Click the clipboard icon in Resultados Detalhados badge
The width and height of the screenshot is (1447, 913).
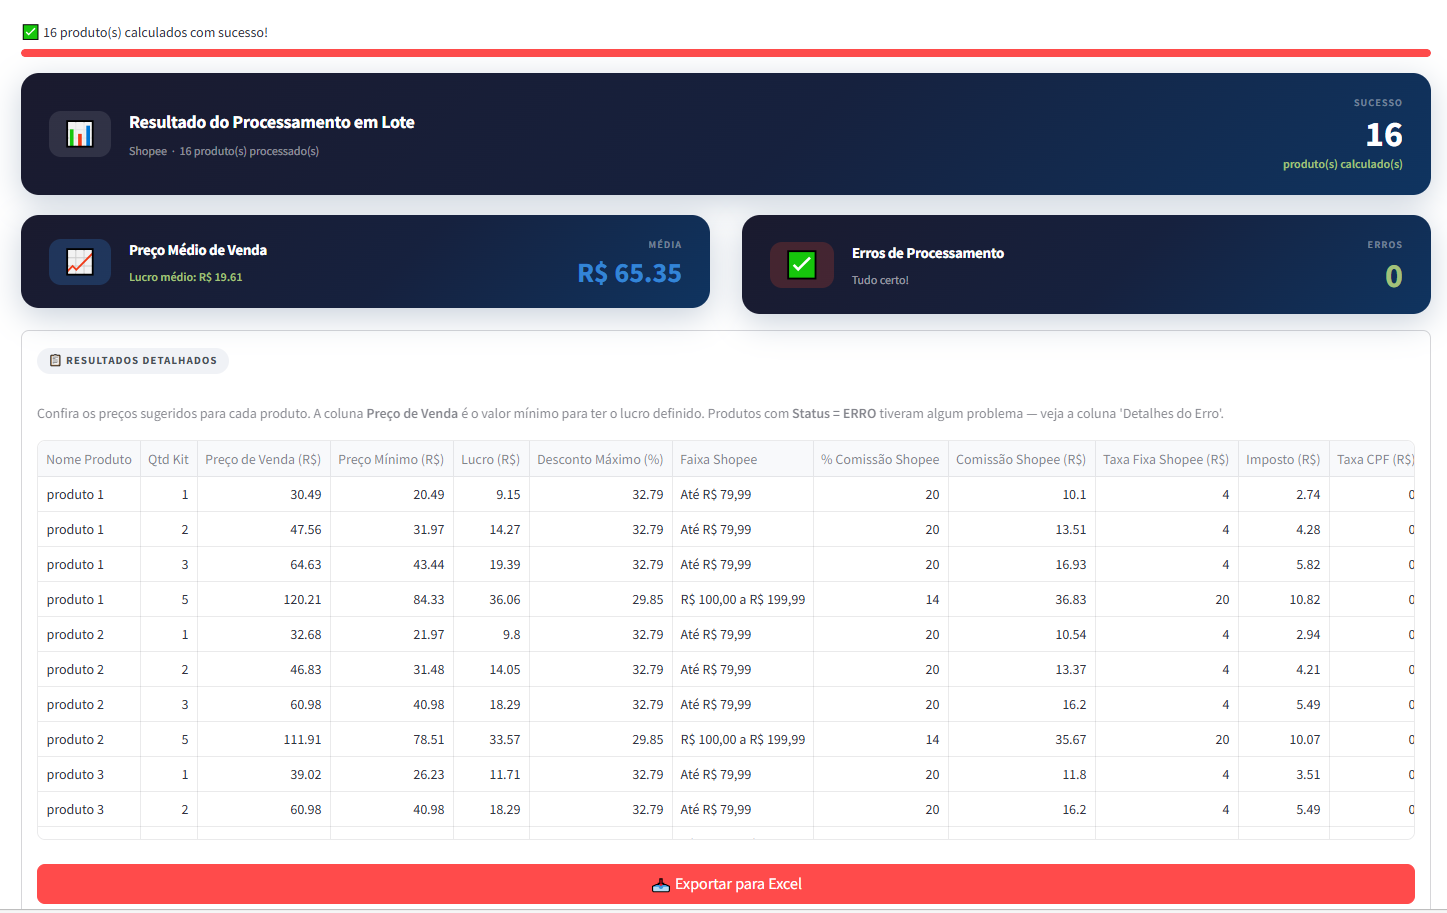point(55,360)
